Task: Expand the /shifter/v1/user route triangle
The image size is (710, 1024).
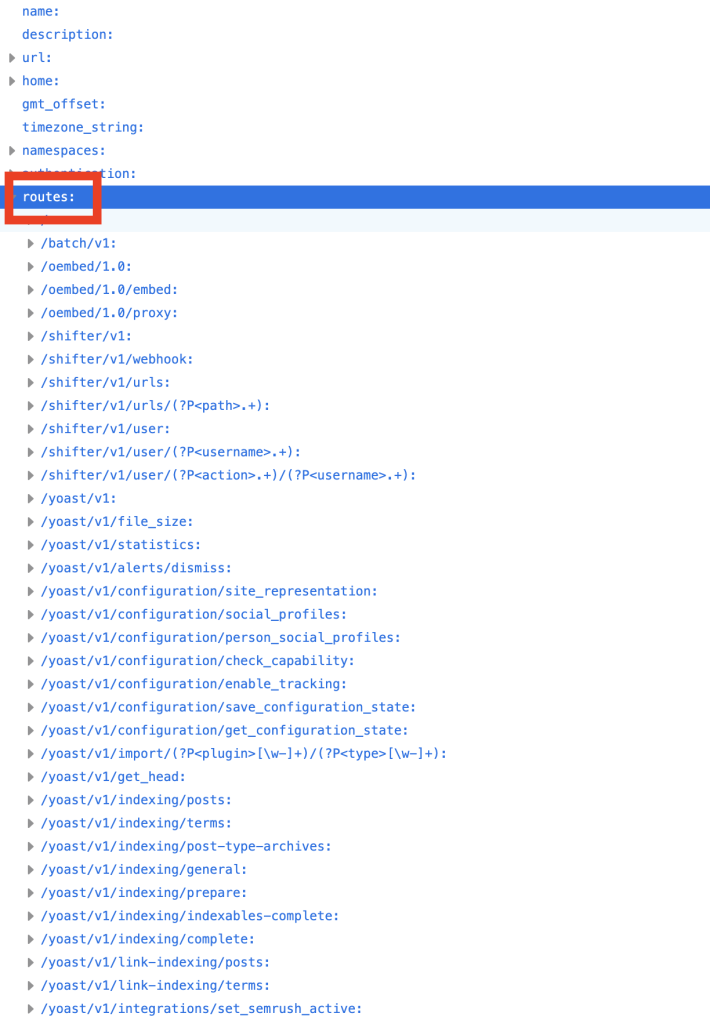Action: (x=31, y=429)
